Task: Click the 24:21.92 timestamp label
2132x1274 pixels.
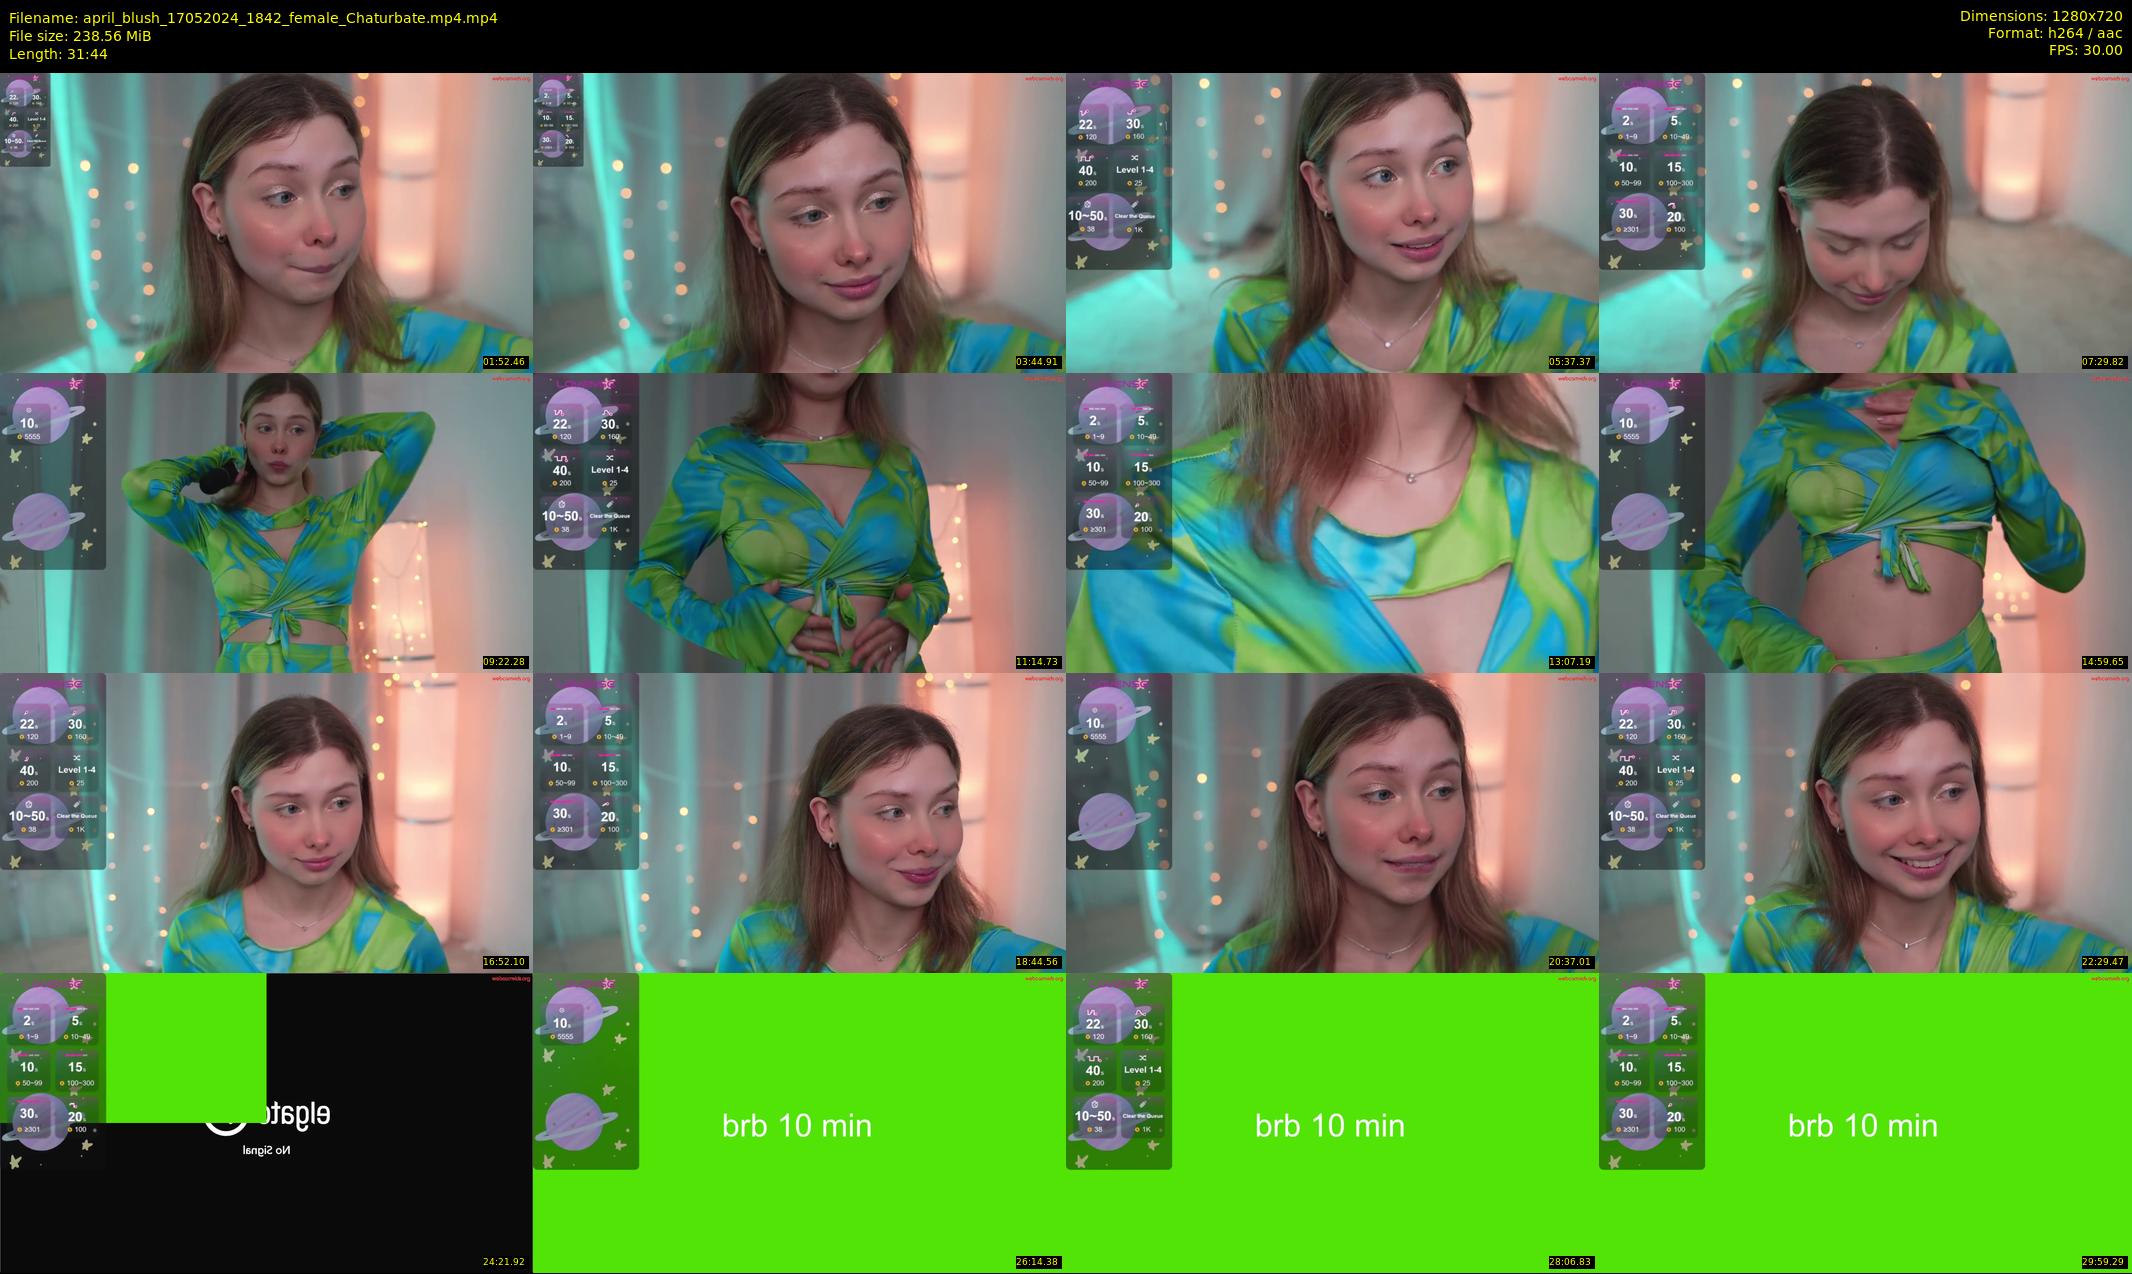Action: (x=504, y=1262)
